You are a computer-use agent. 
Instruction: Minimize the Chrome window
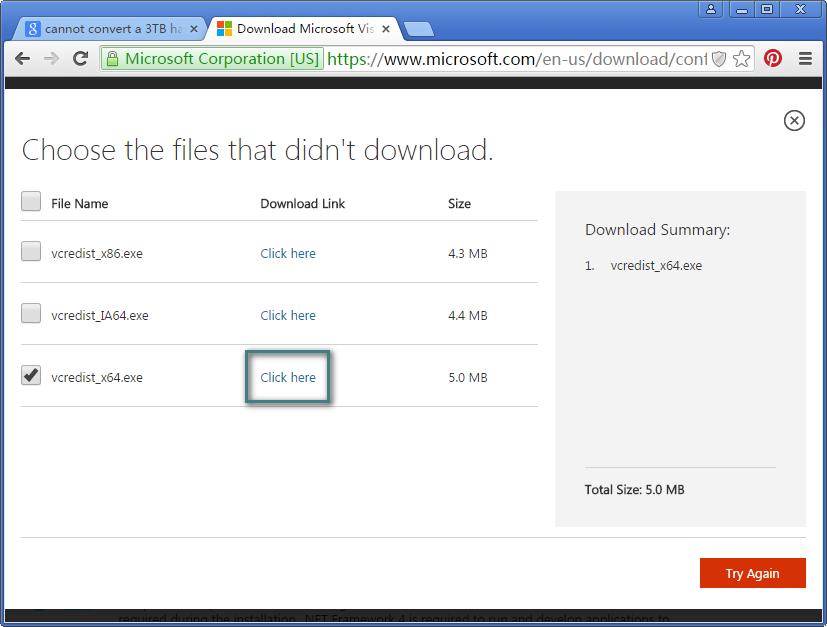[742, 9]
